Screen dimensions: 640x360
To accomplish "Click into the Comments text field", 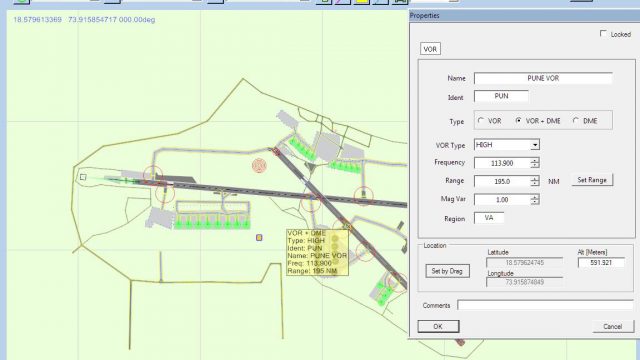I will pyautogui.click(x=545, y=305).
